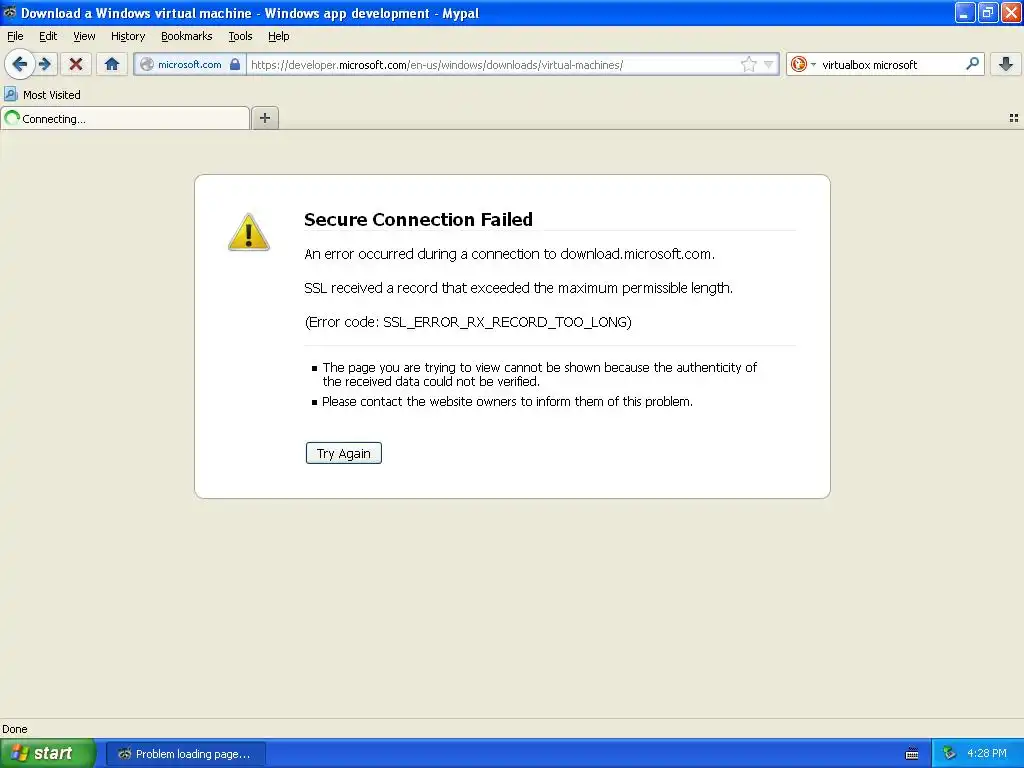The height and width of the screenshot is (768, 1024).
Task: Open the tab groups icon
Action: 1014,118
